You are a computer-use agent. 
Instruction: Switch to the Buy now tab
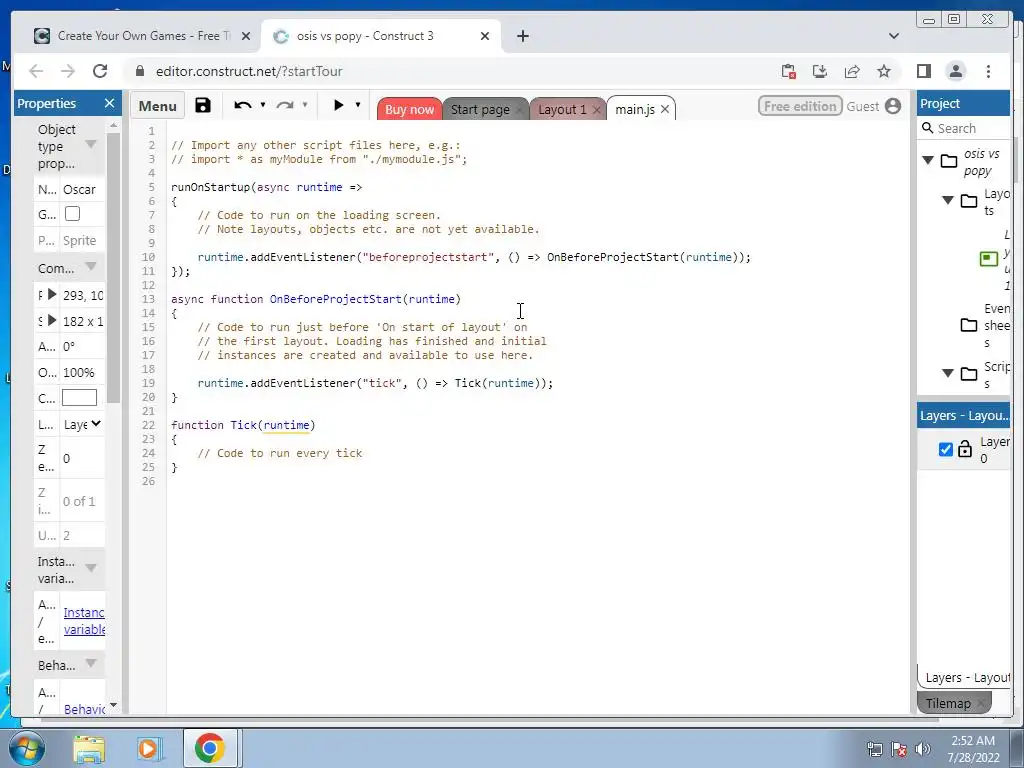(x=409, y=109)
